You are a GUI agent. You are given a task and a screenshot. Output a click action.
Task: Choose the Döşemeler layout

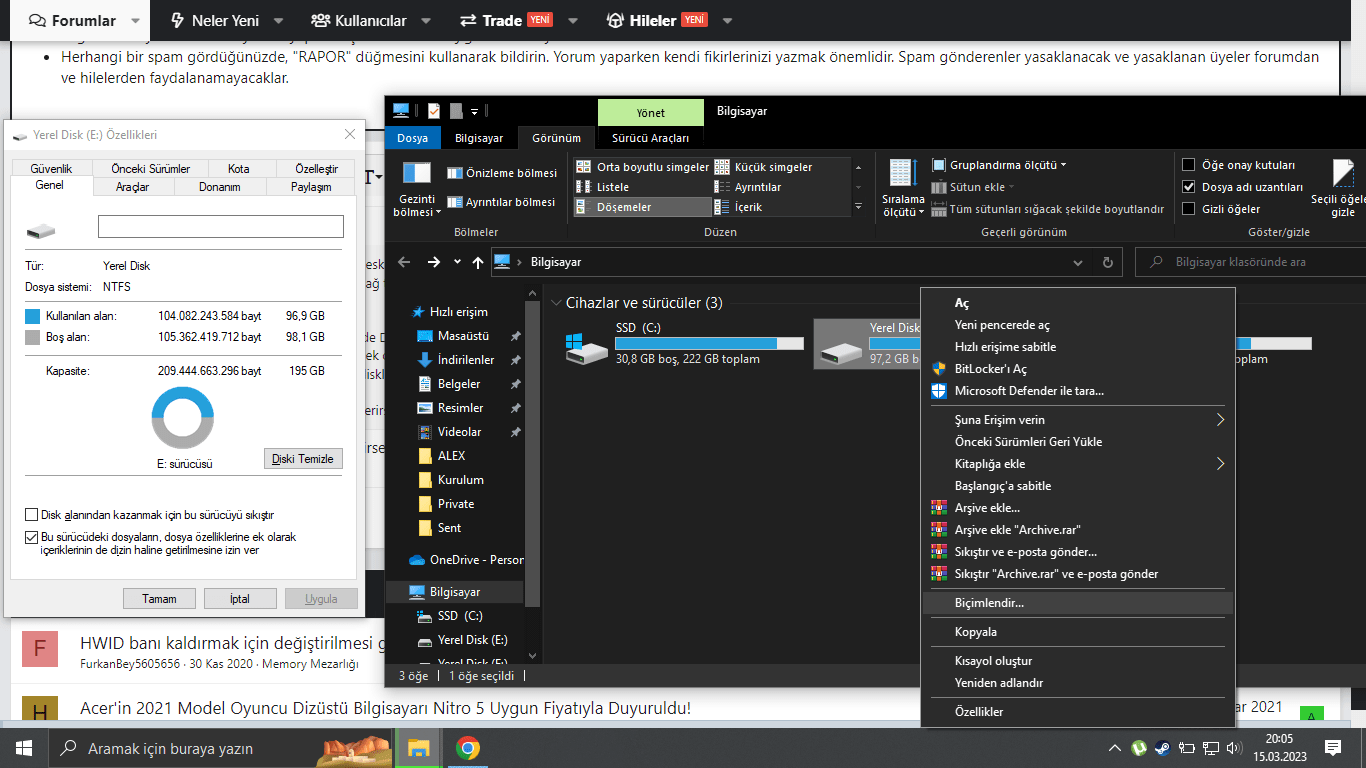pos(642,207)
